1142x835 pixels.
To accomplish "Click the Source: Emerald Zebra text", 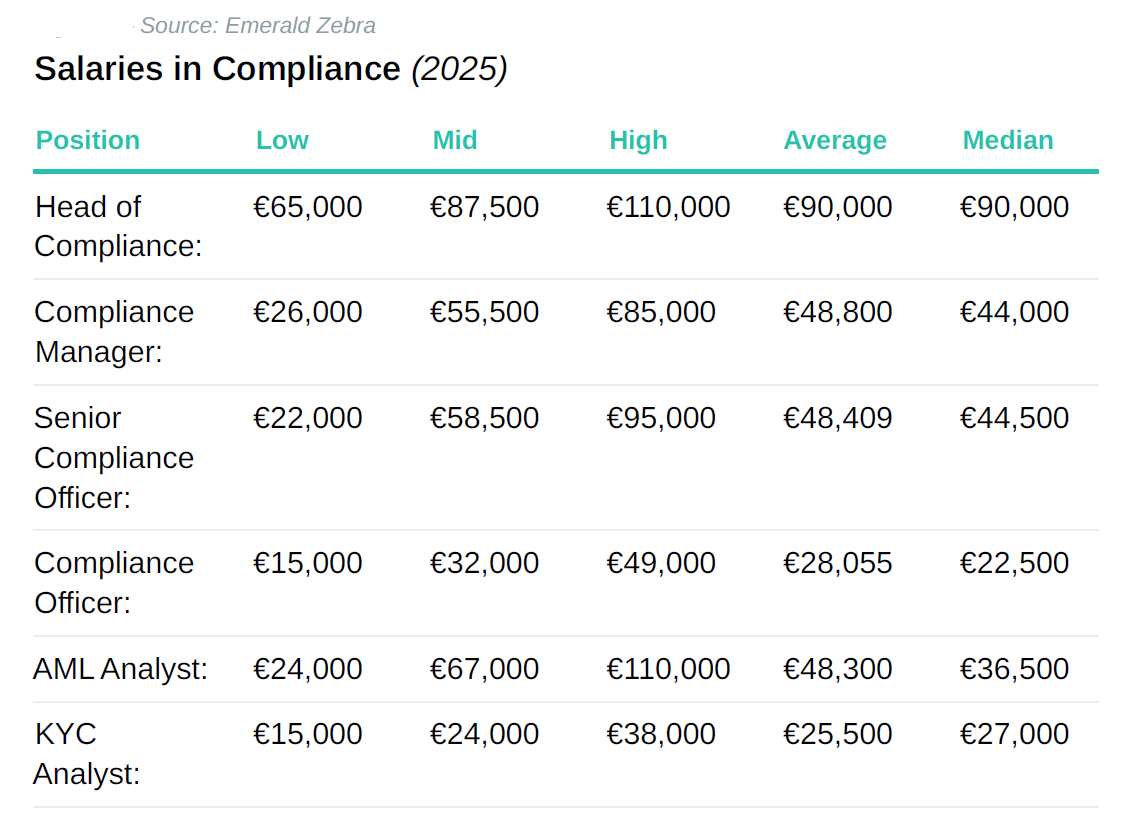I will [258, 26].
